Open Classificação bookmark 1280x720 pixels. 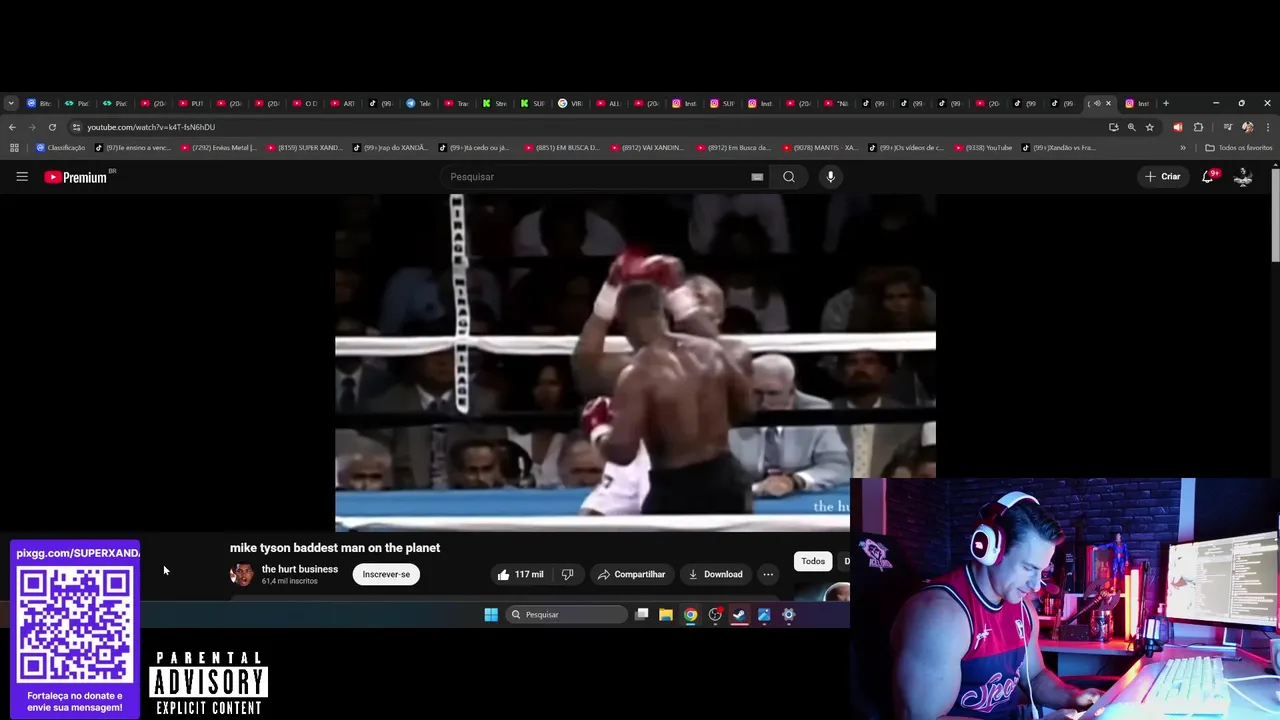pyautogui.click(x=61, y=148)
